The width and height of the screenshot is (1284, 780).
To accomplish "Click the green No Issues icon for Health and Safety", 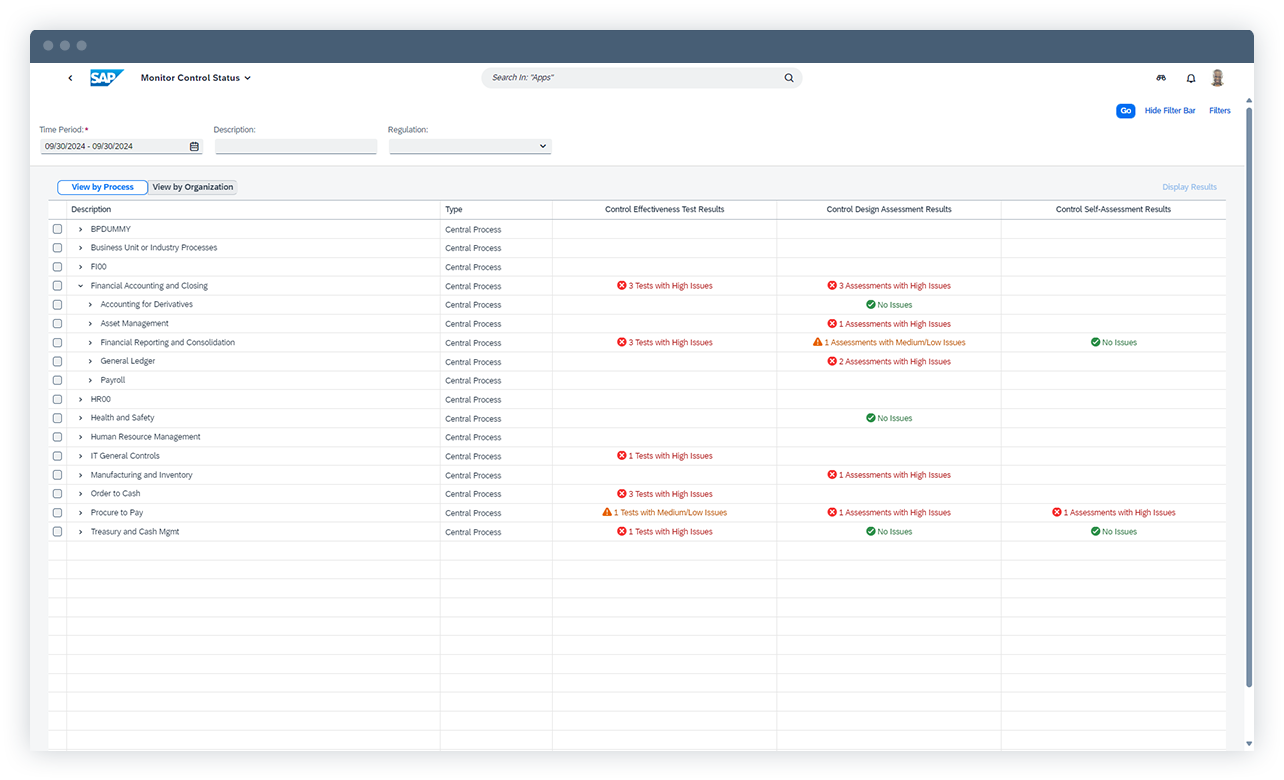I will 868,418.
